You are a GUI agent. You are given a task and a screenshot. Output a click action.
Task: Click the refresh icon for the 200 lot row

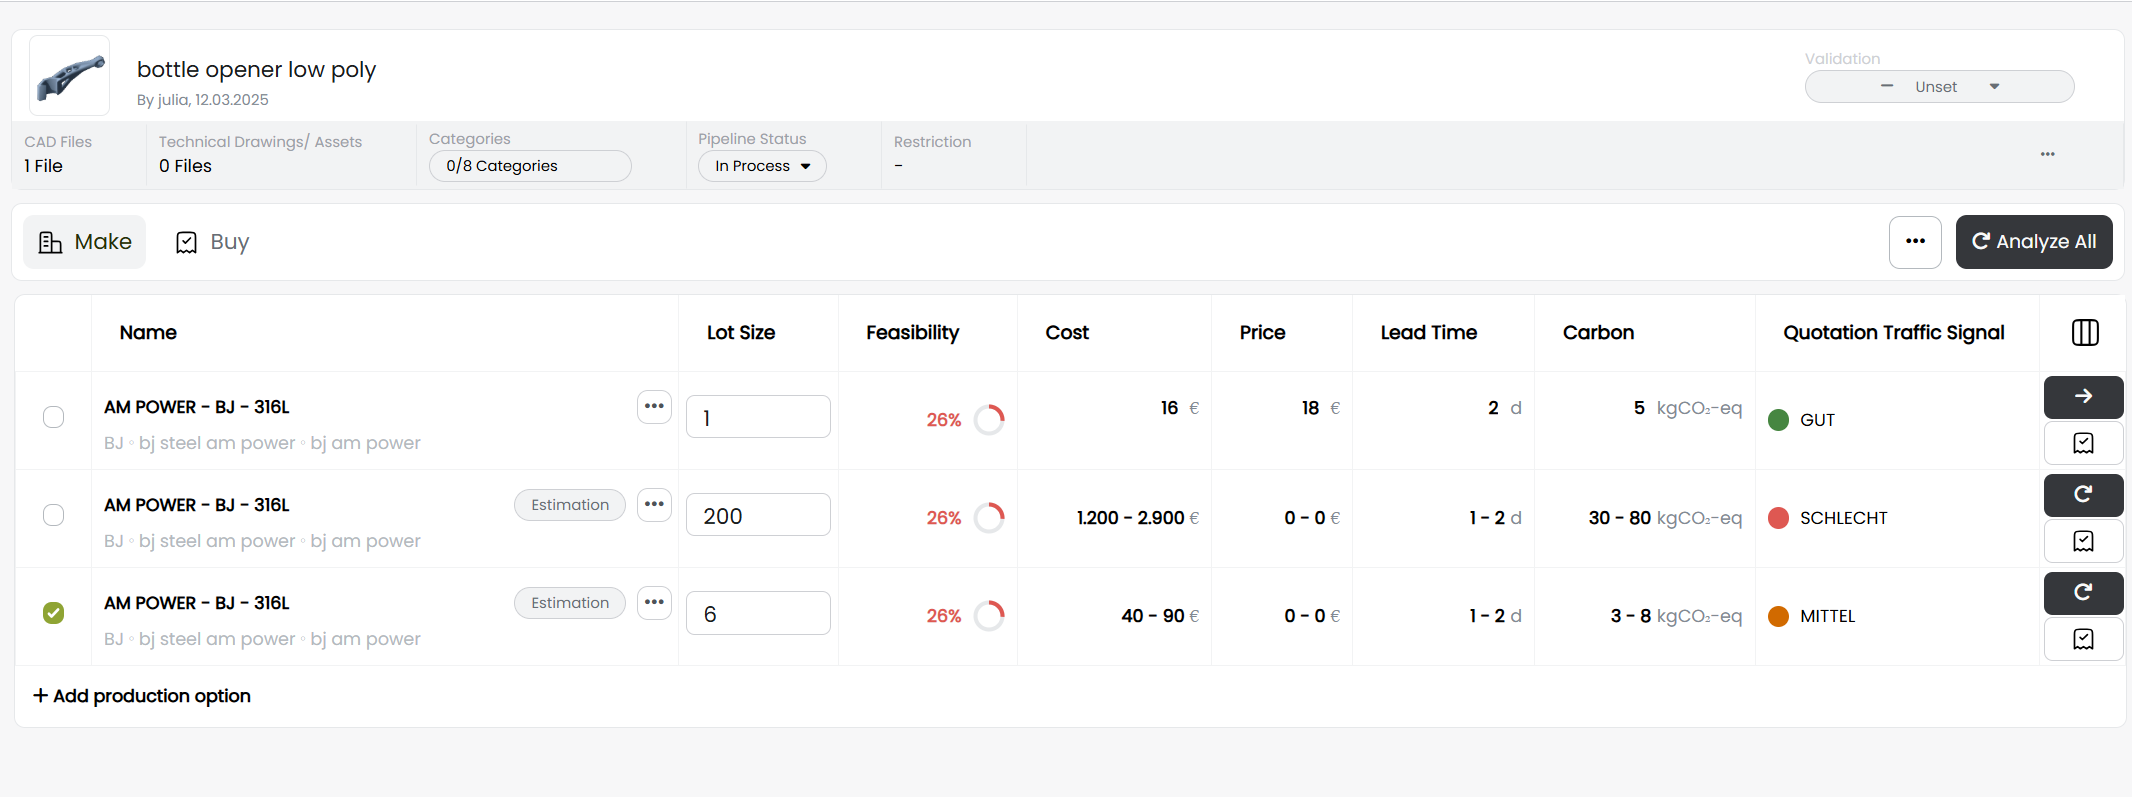coord(2083,495)
